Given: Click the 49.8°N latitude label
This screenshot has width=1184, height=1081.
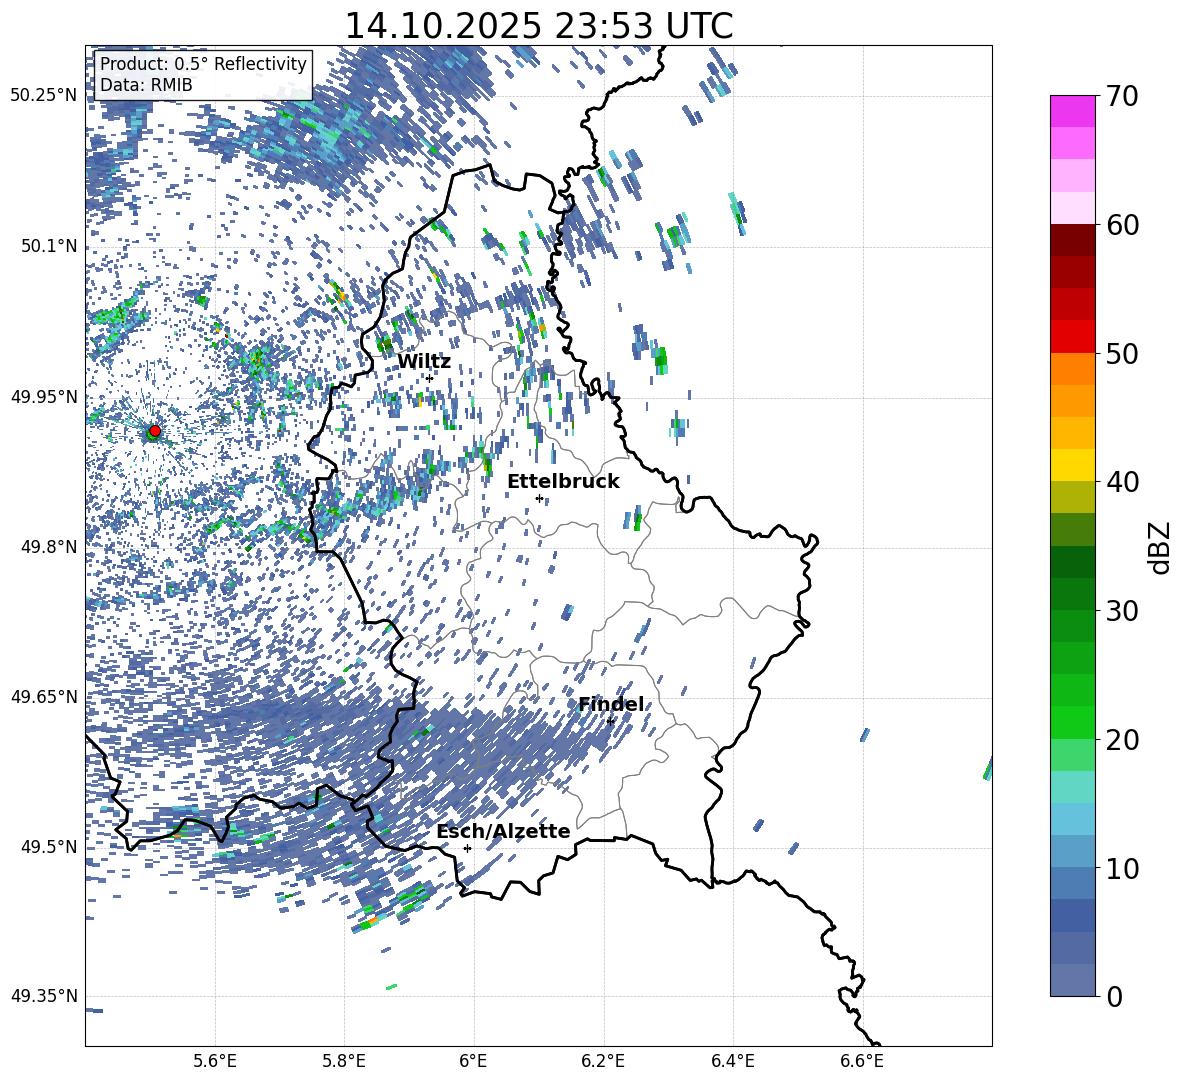Looking at the screenshot, I should (48, 546).
